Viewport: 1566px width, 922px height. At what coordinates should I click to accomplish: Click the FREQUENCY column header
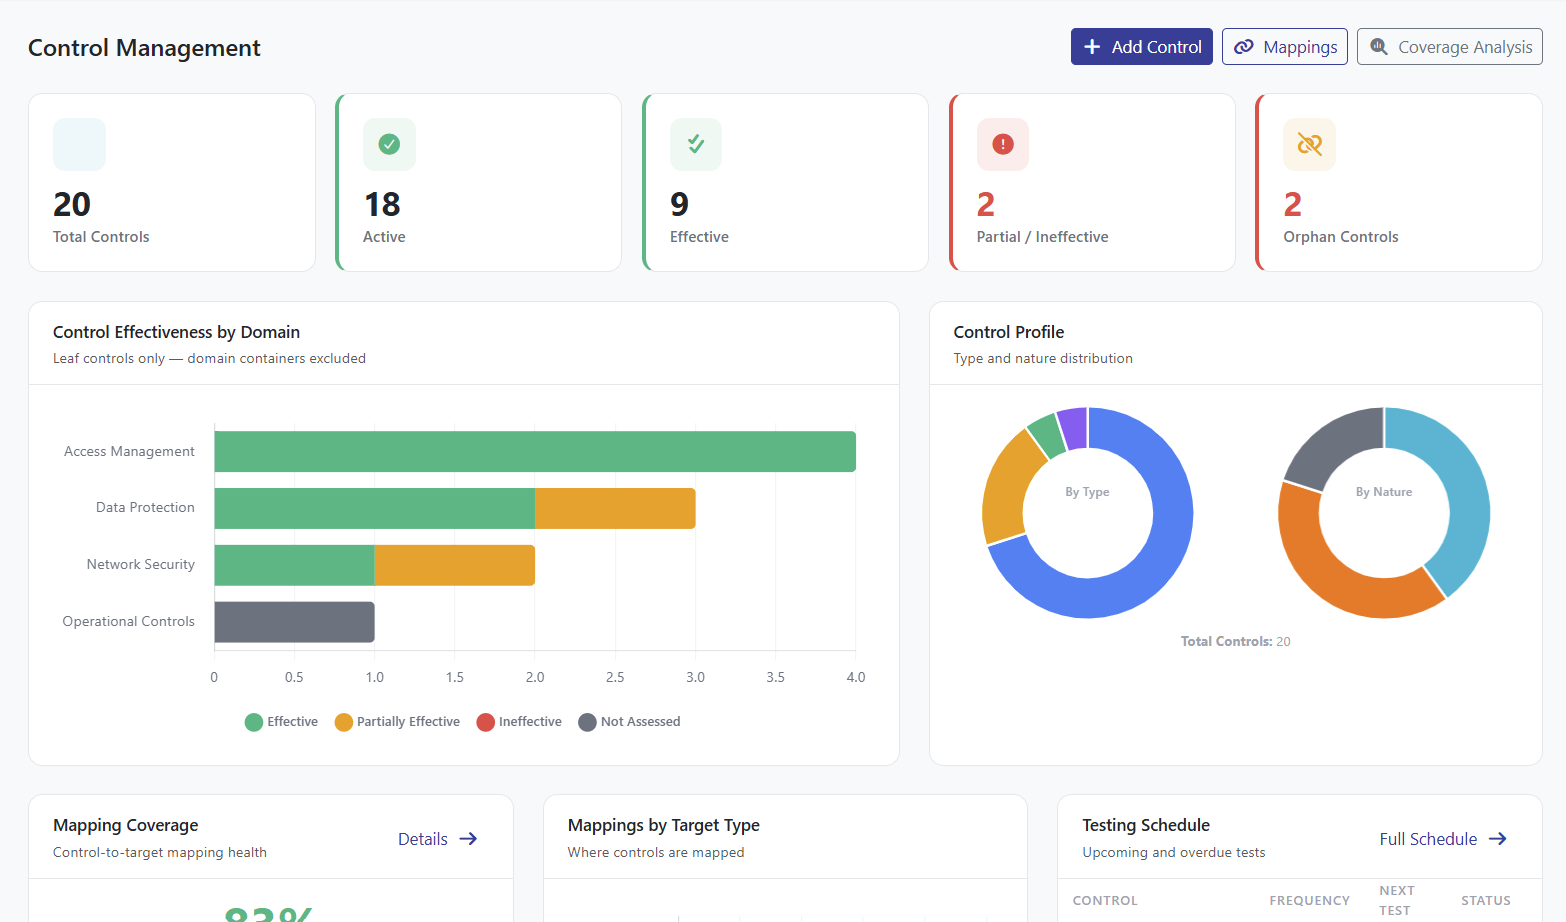[x=1309, y=901]
